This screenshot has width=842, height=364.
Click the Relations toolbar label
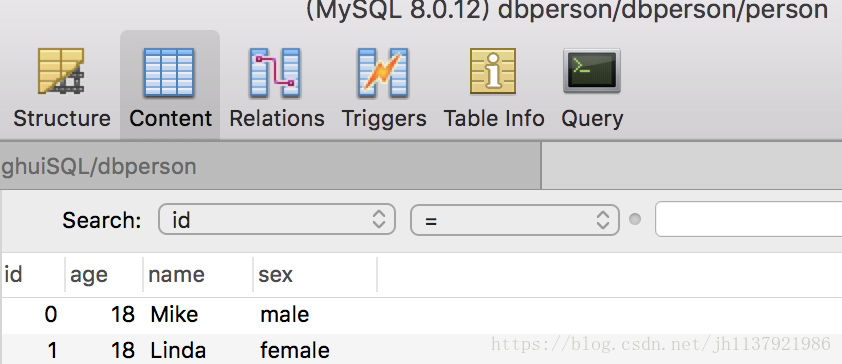(277, 119)
